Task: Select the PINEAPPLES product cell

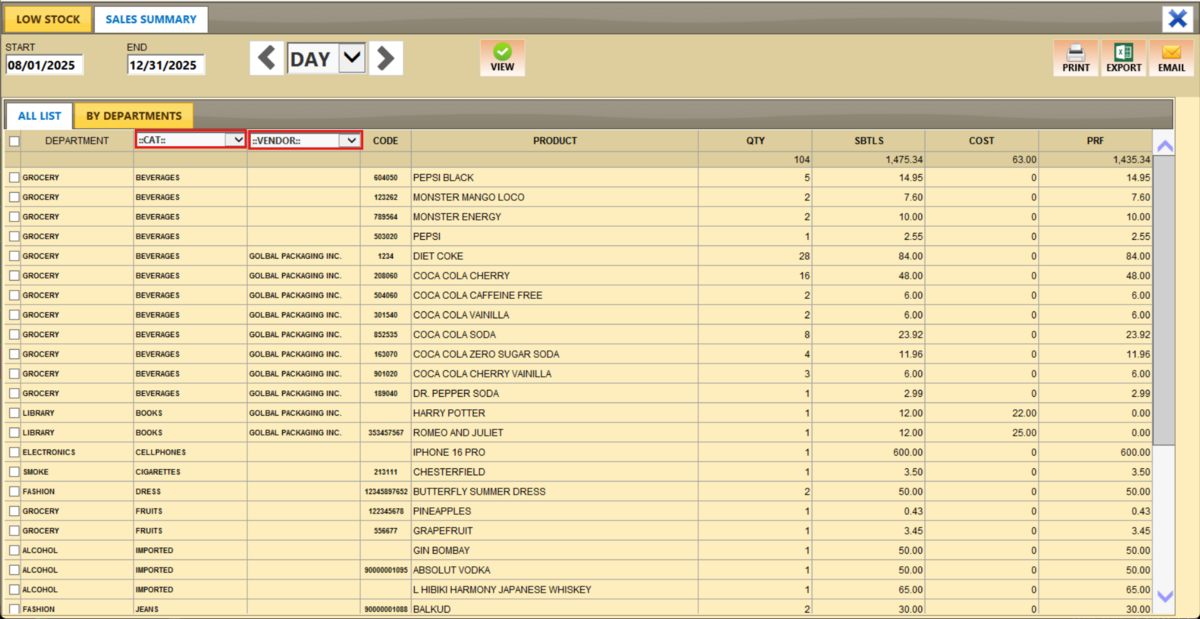Action: coord(555,511)
